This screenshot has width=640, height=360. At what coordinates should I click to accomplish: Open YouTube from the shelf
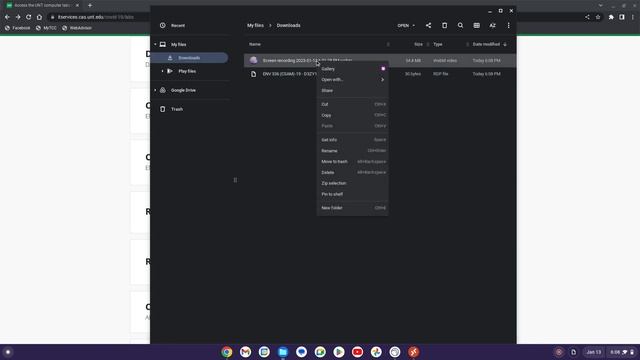click(x=358, y=352)
